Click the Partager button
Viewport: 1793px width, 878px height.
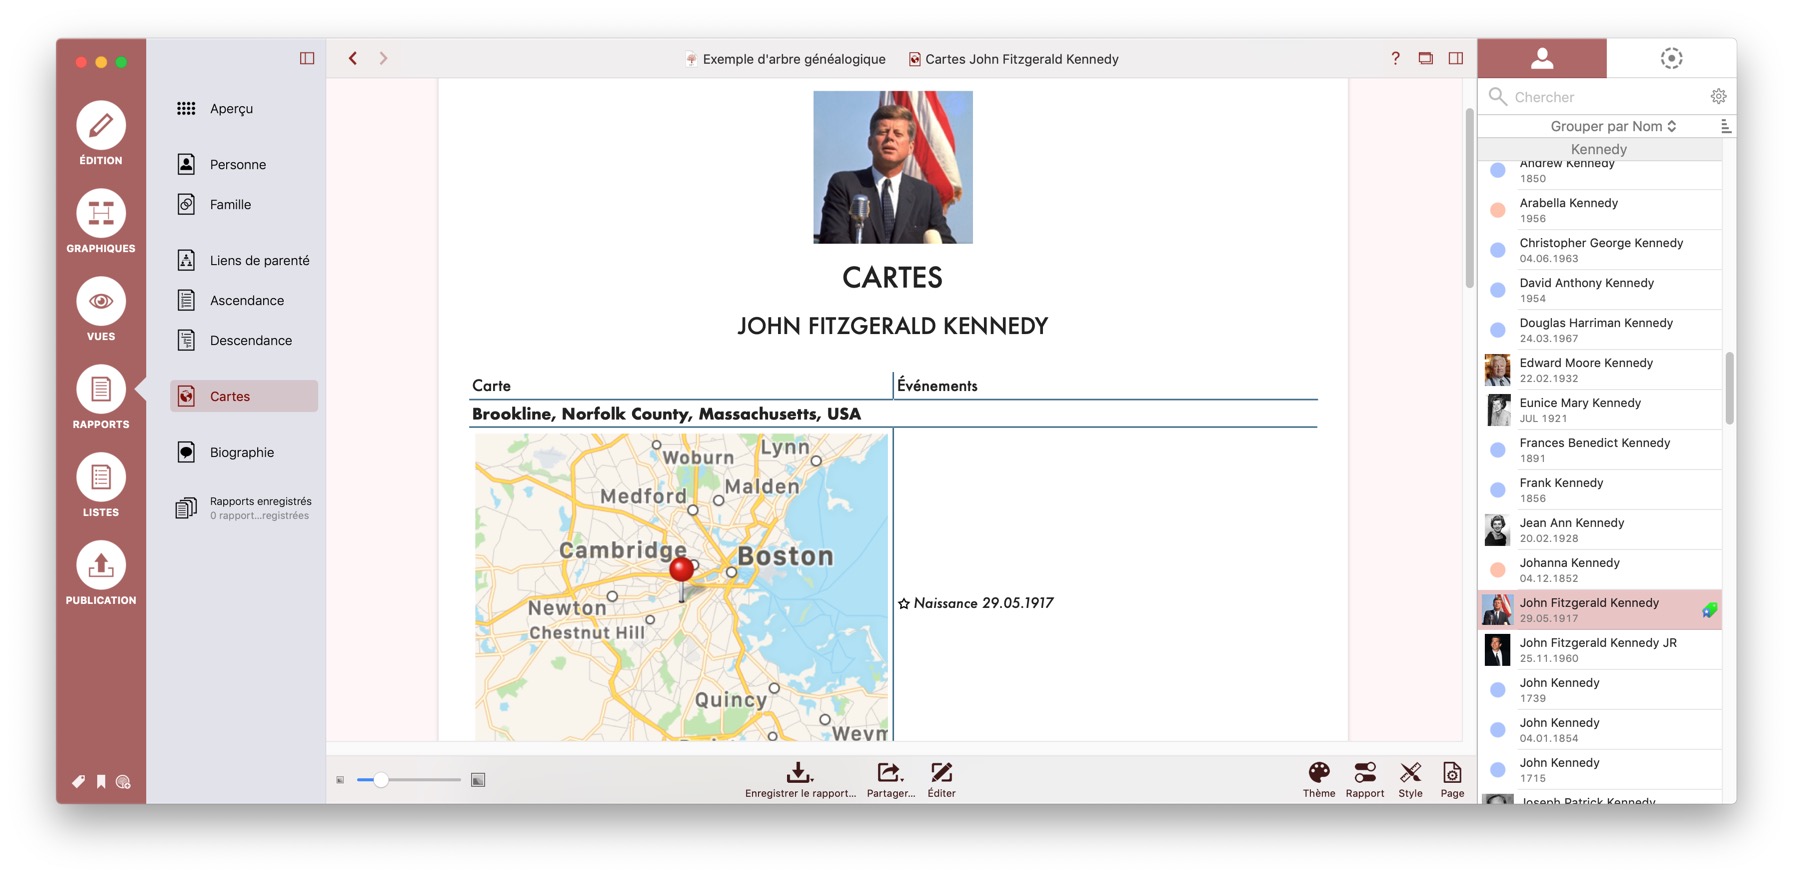[890, 780]
